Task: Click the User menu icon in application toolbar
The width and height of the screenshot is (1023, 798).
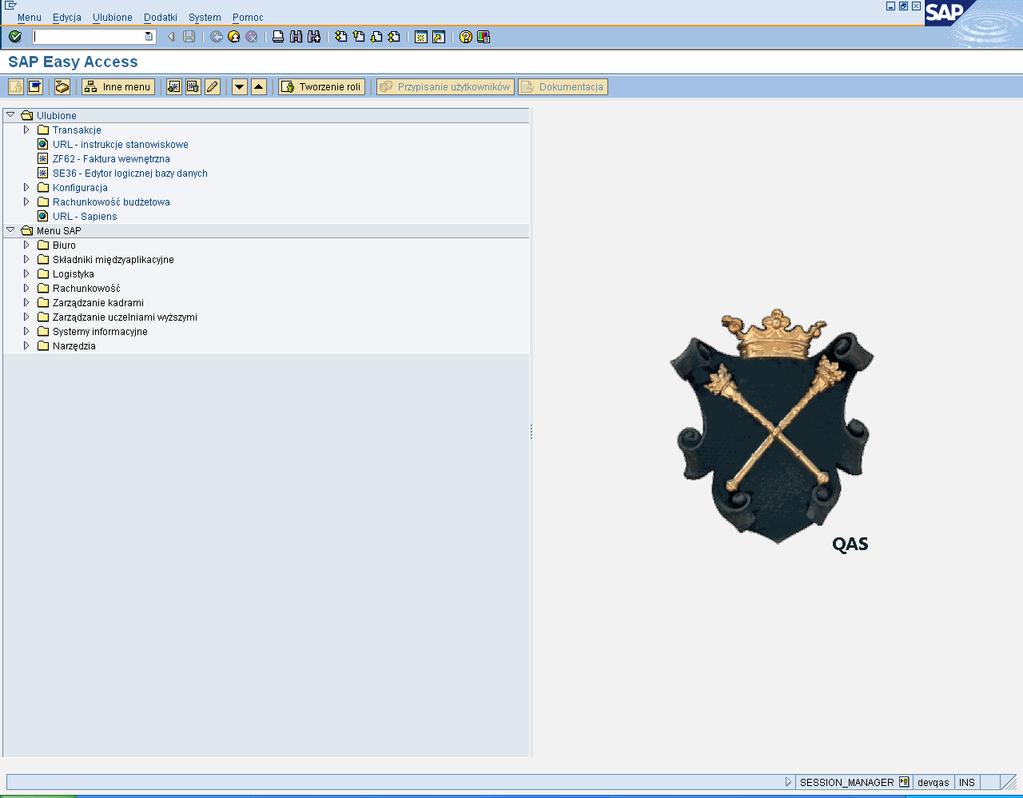Action: click(x=16, y=87)
